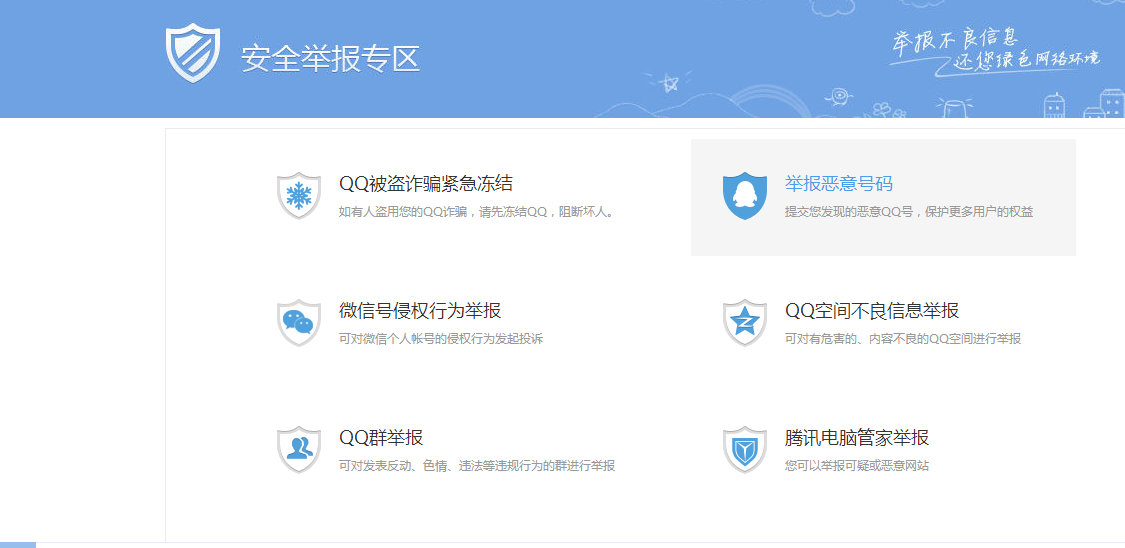Click the Tencent PC Manager shield icon

pos(745,450)
